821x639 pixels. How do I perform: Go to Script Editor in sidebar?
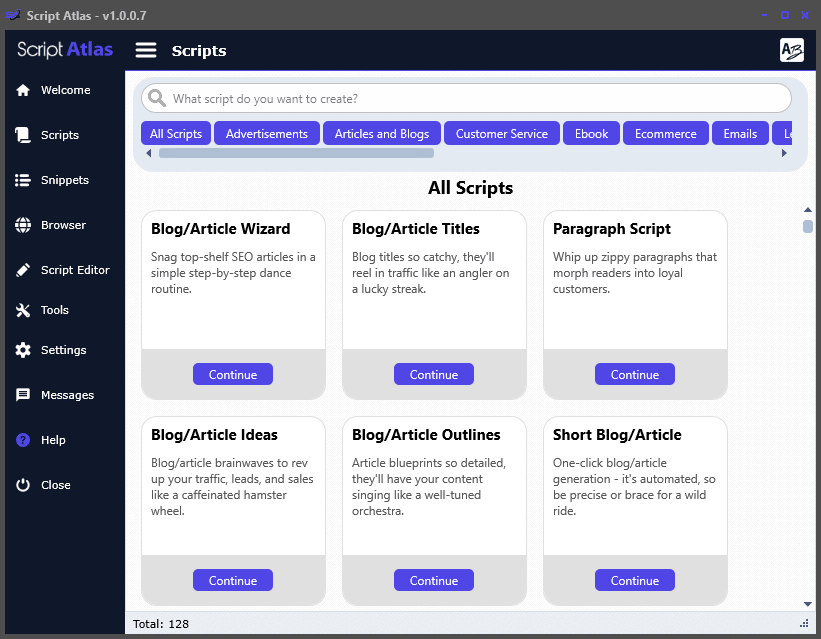[75, 270]
